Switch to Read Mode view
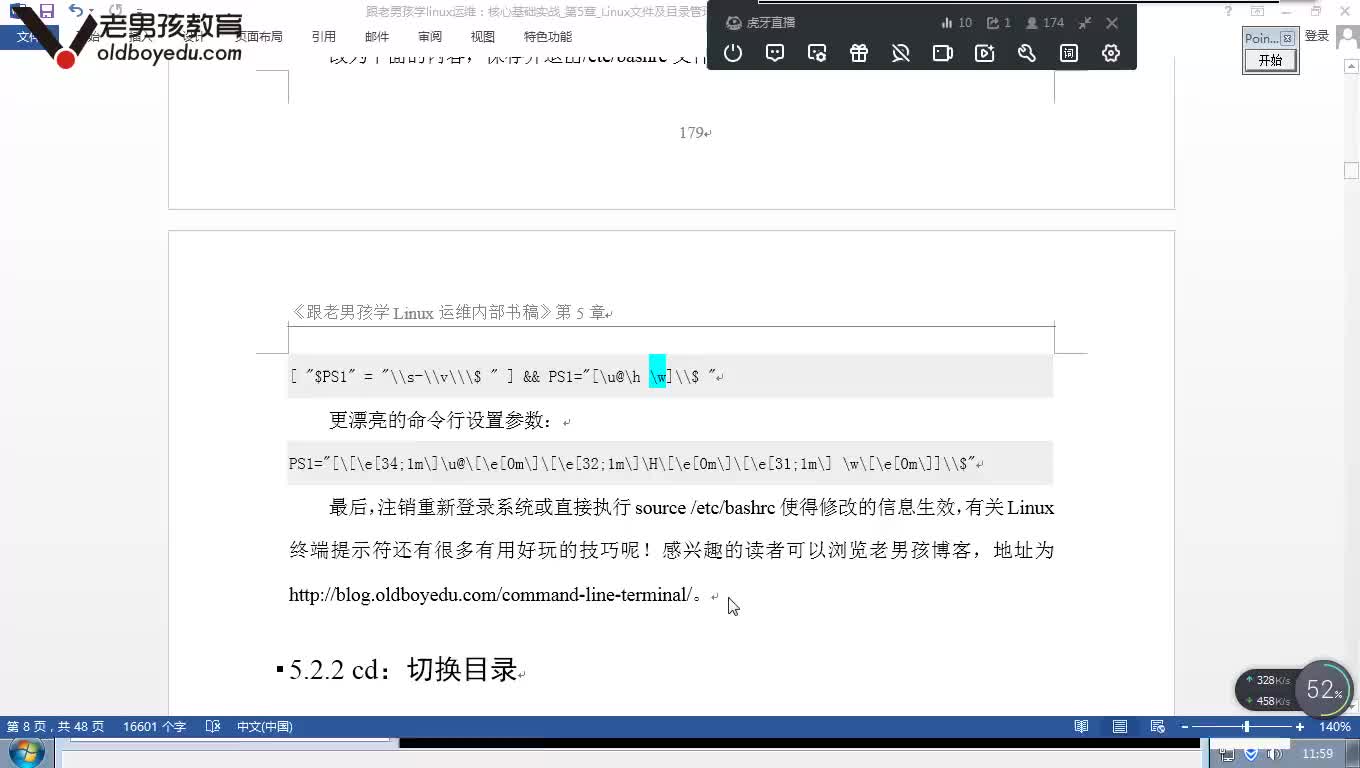The width and height of the screenshot is (1360, 768). [x=1082, y=727]
